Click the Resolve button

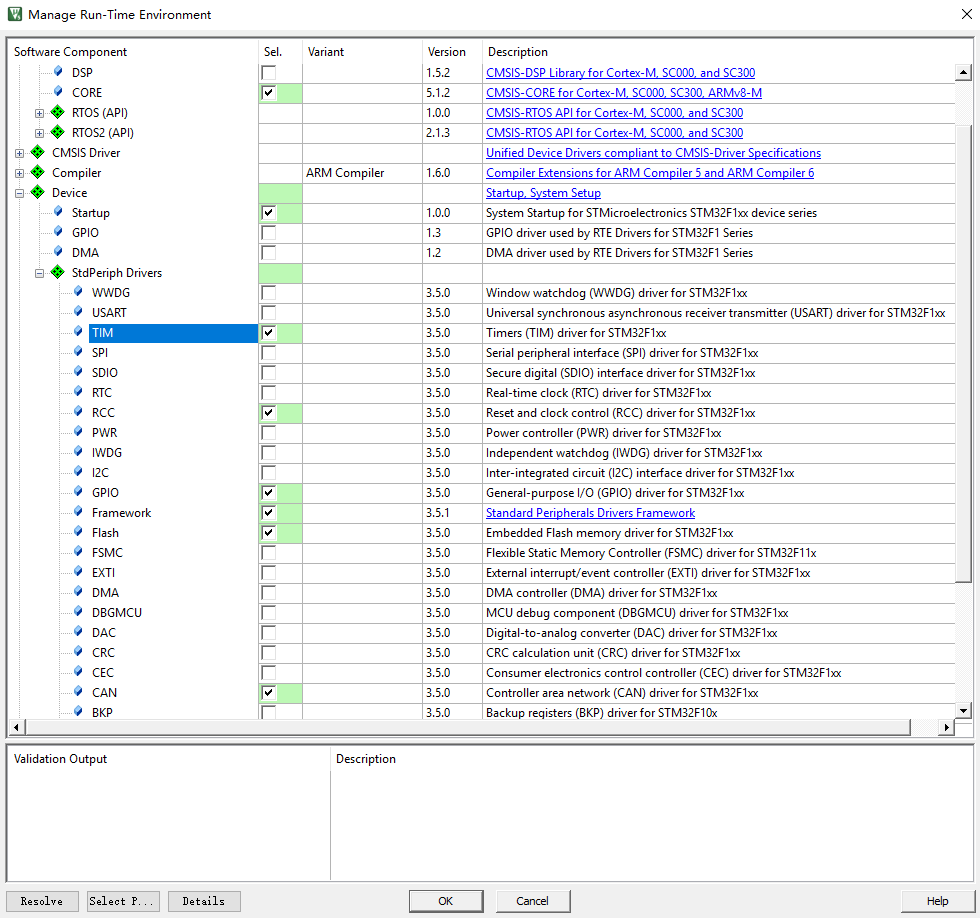click(42, 901)
